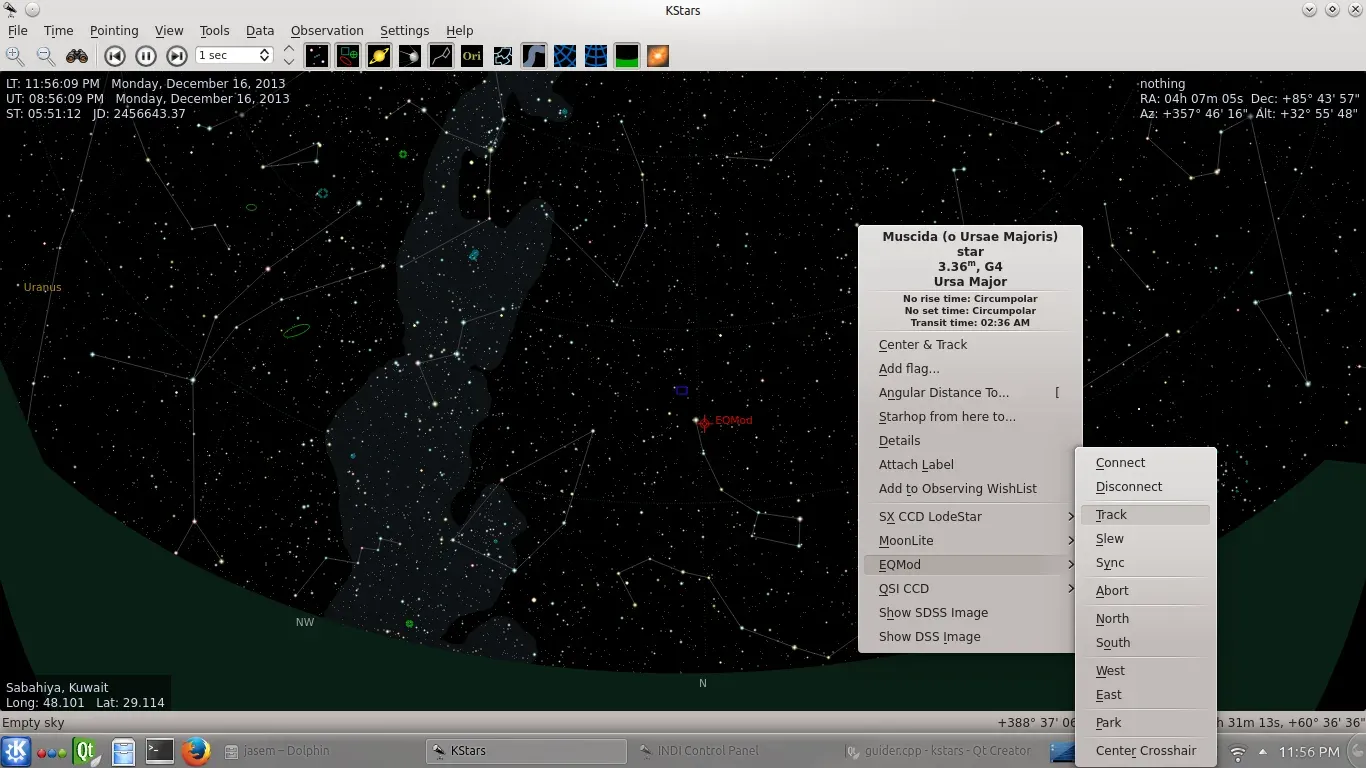Decrease time step with the down chevron
Viewport: 1366px width, 768px height.
pos(289,62)
